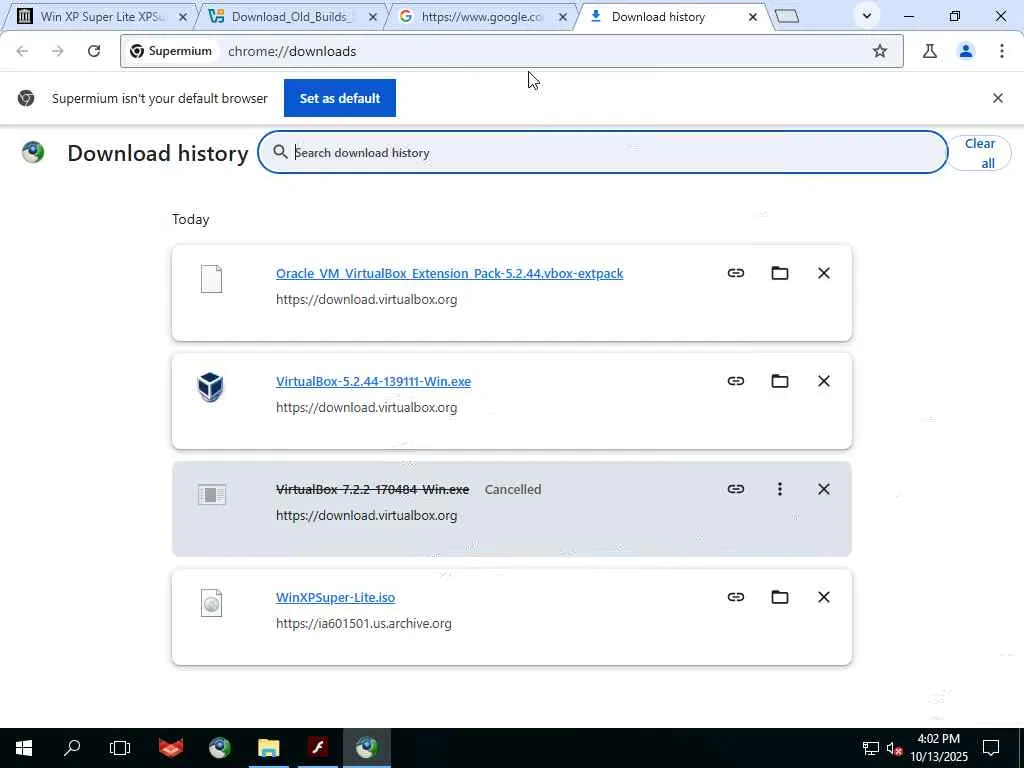This screenshot has width=1024, height=768.
Task: Open the Windows Start menu
Action: (x=24, y=748)
